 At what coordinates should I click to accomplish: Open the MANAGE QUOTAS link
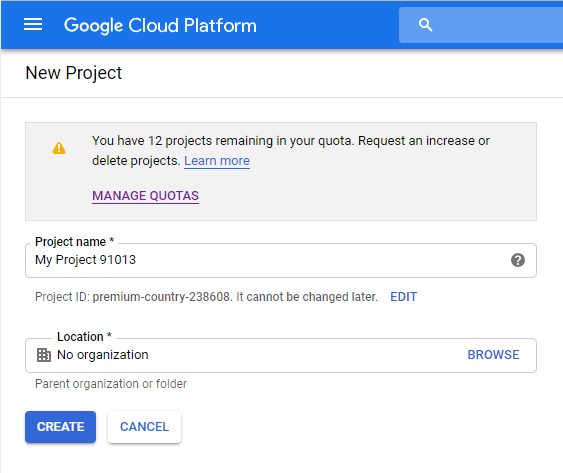pyautogui.click(x=145, y=196)
